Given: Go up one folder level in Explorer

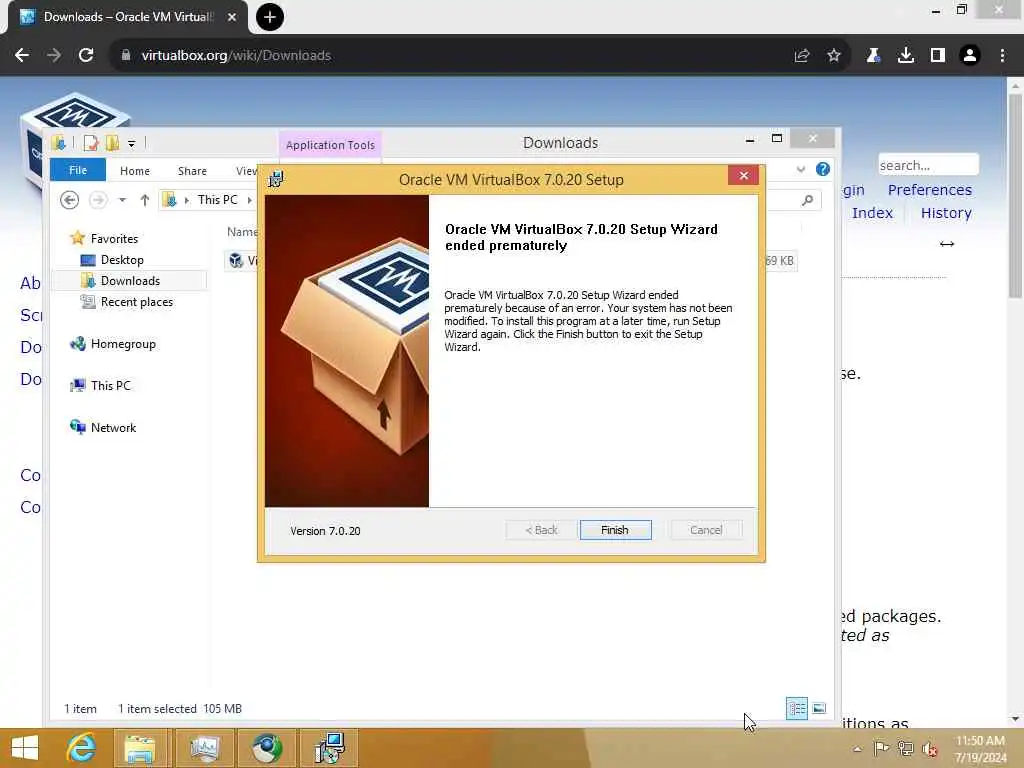Looking at the screenshot, I should click(144, 200).
